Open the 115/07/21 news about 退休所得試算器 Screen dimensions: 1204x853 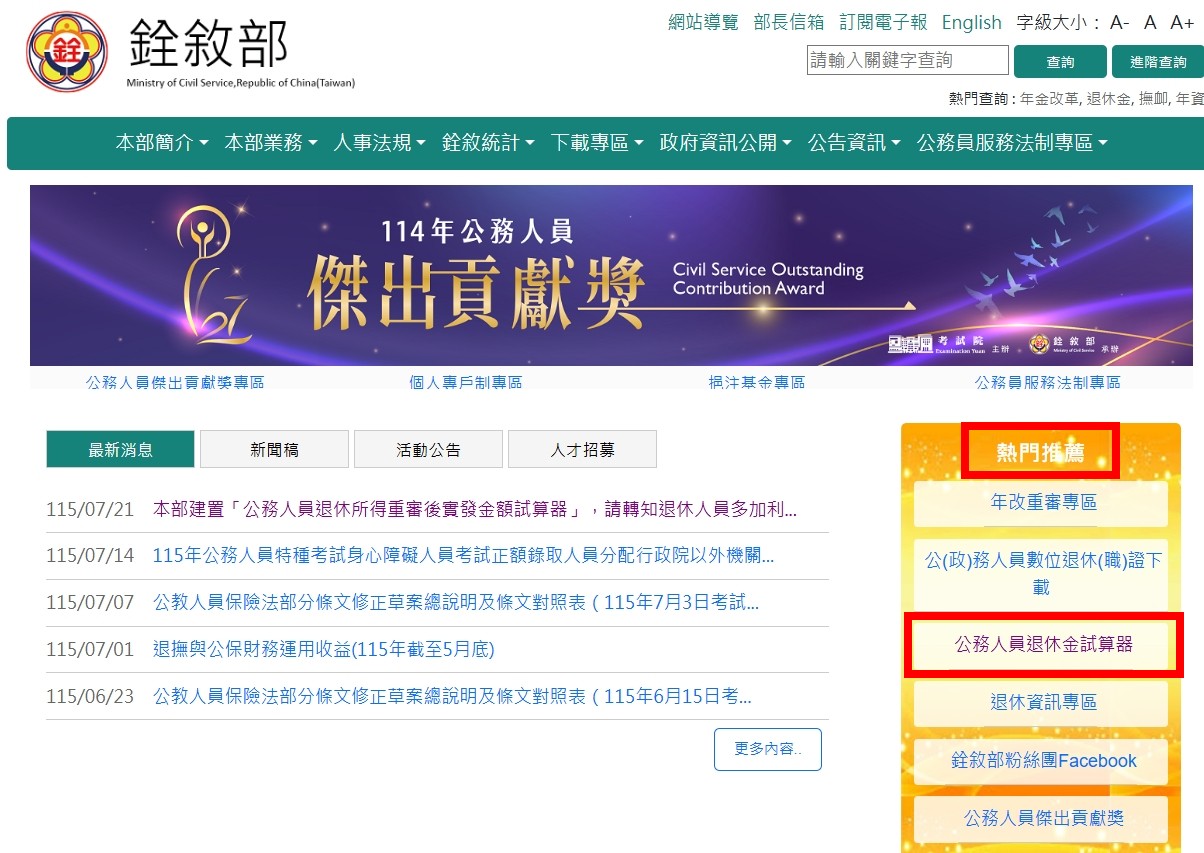[475, 509]
